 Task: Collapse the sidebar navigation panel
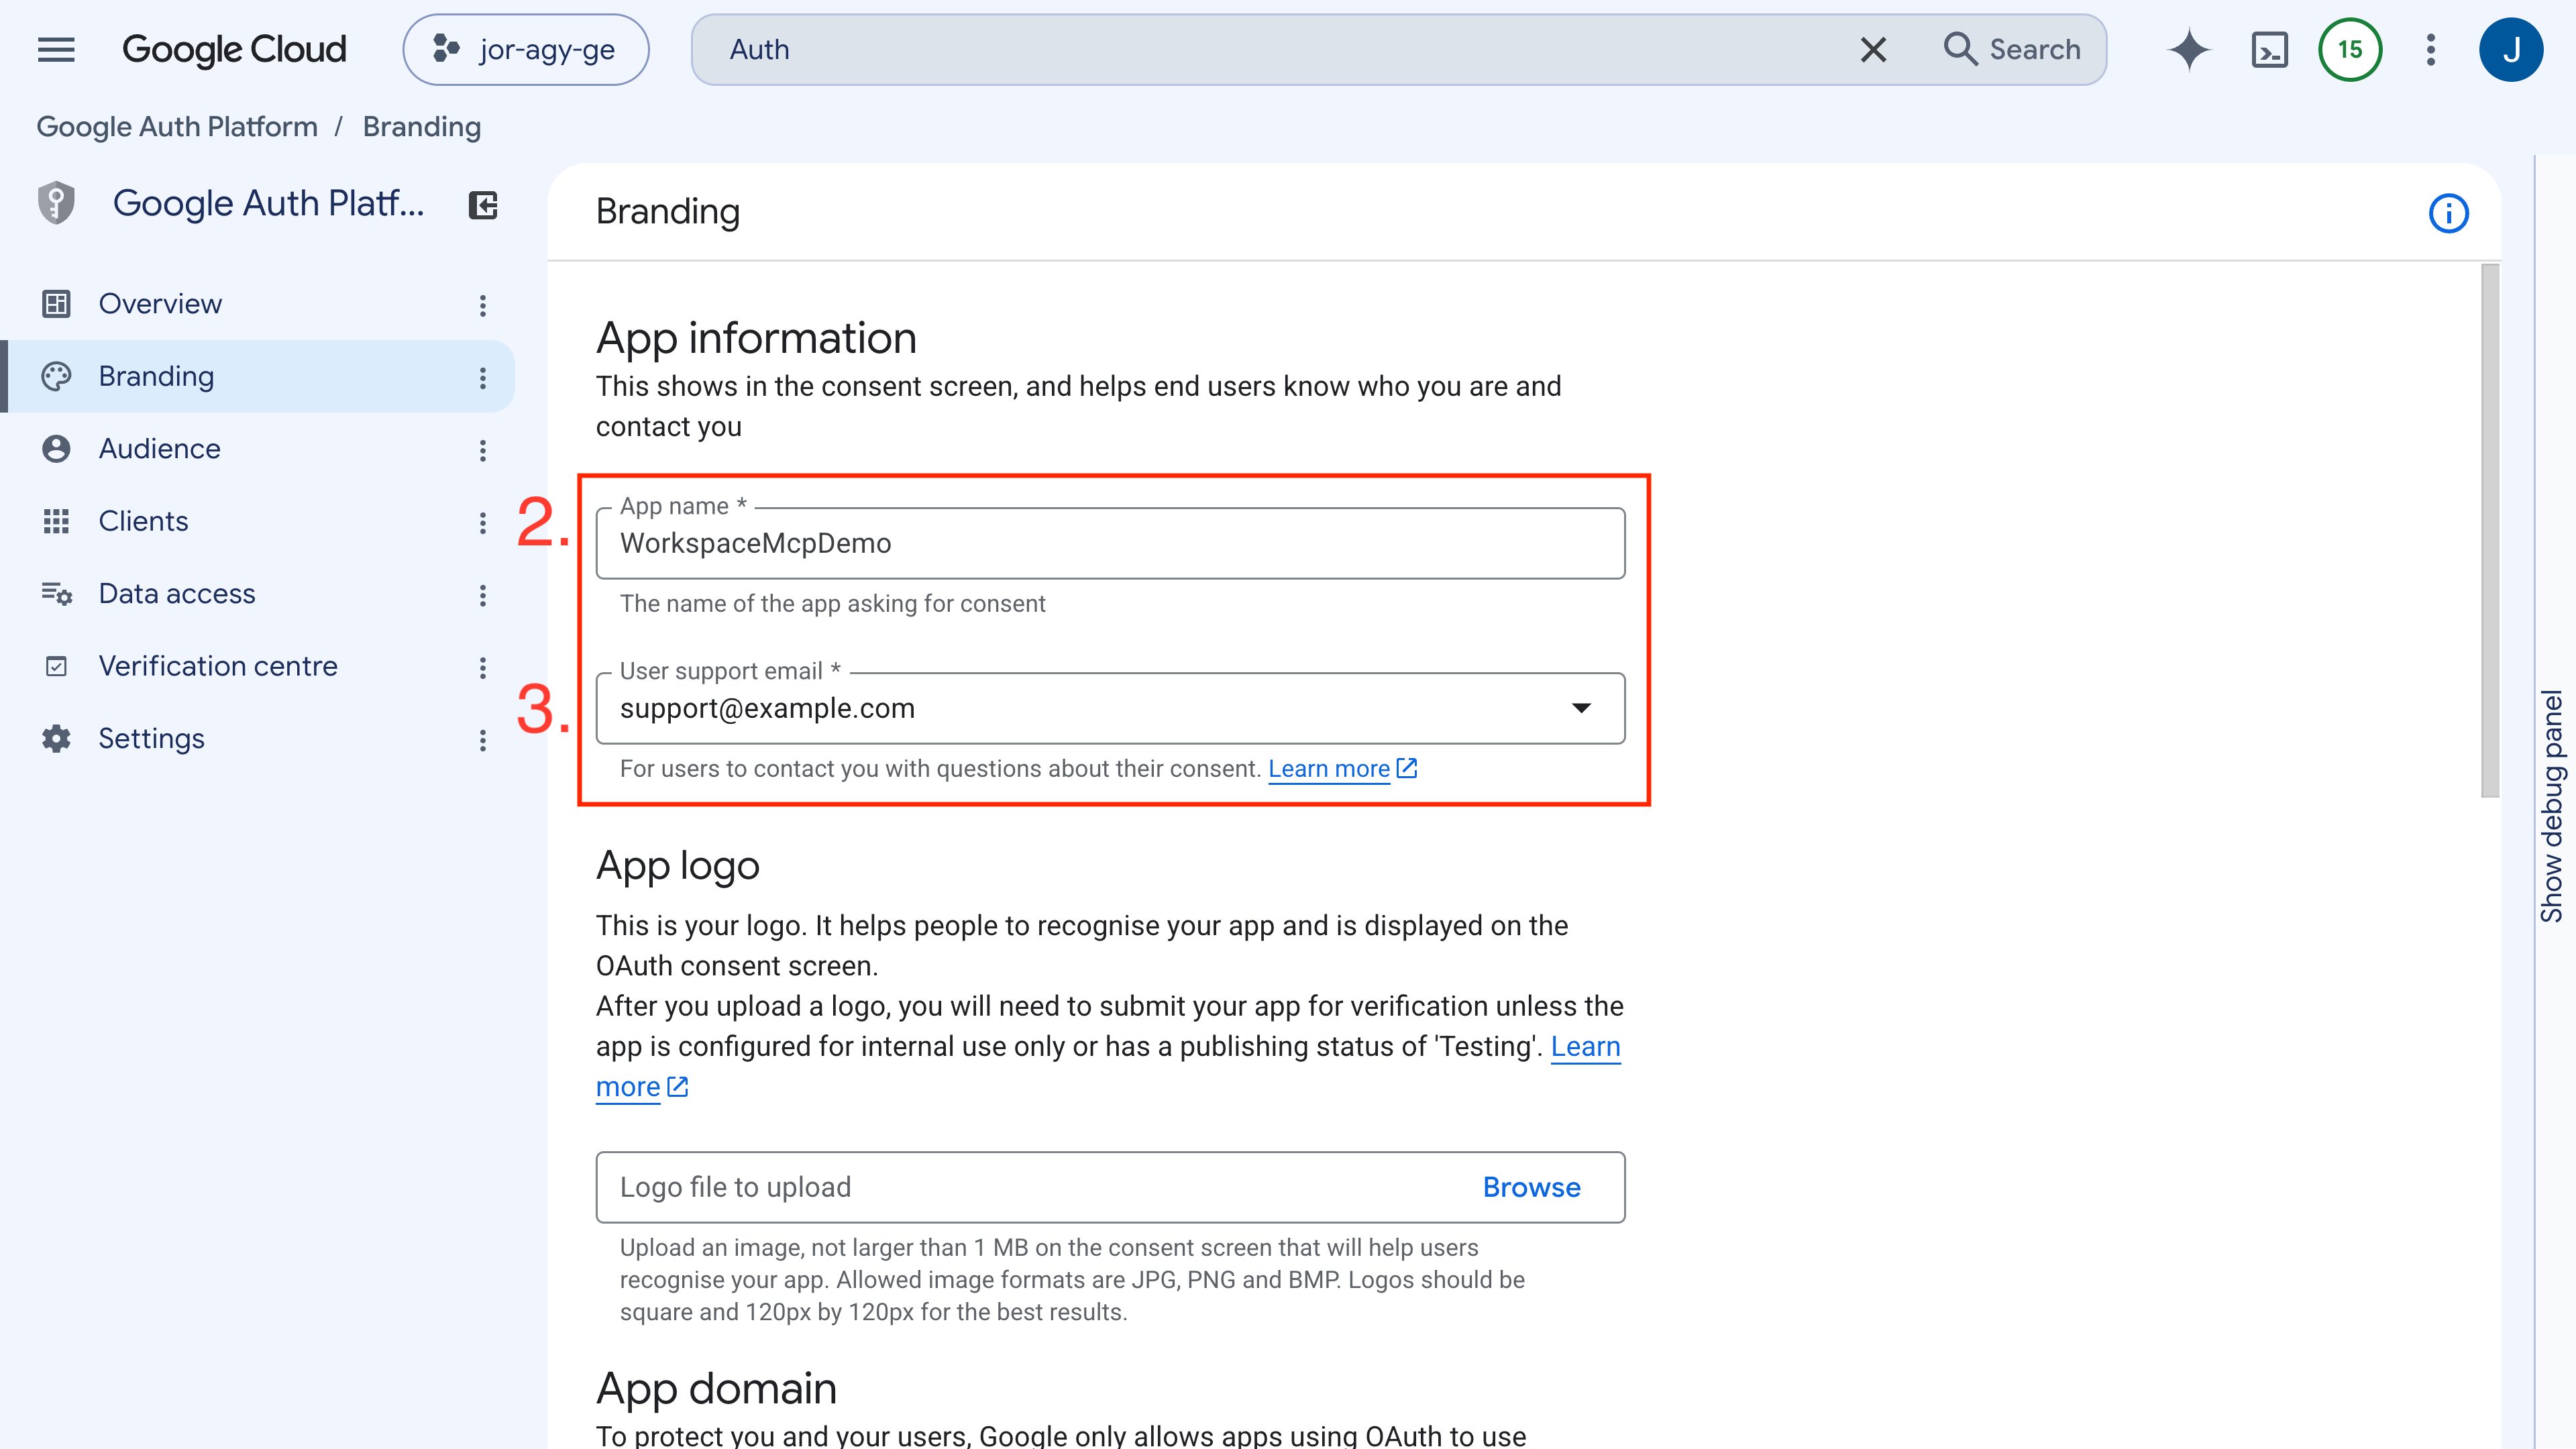483,205
